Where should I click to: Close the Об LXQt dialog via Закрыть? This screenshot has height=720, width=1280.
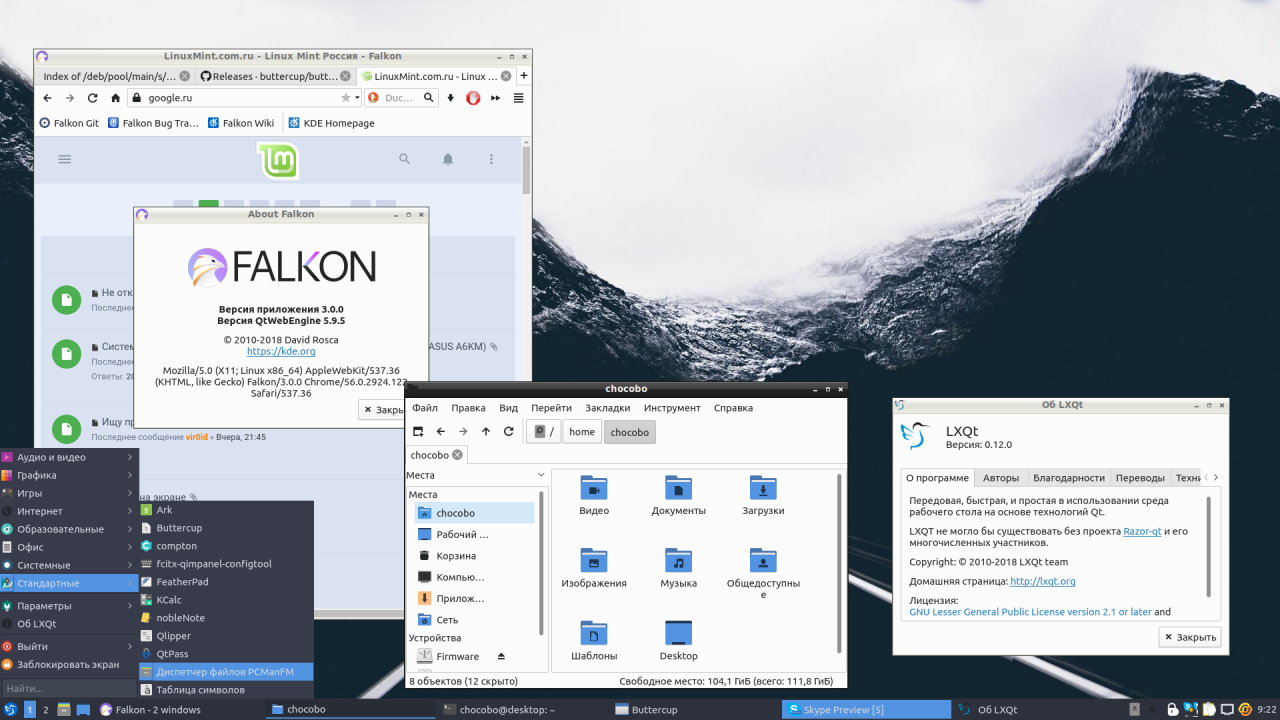(1190, 637)
